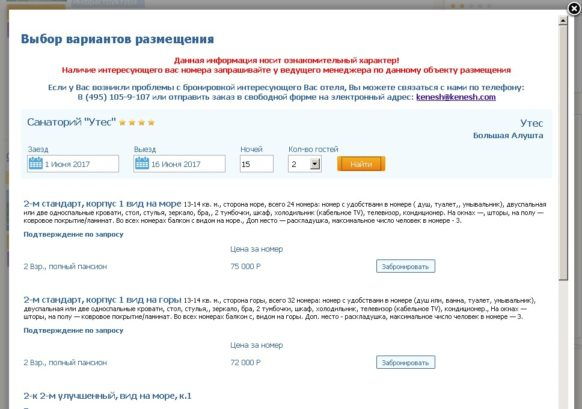
Task: Click the 72 000 ₽ price
Action: (245, 363)
